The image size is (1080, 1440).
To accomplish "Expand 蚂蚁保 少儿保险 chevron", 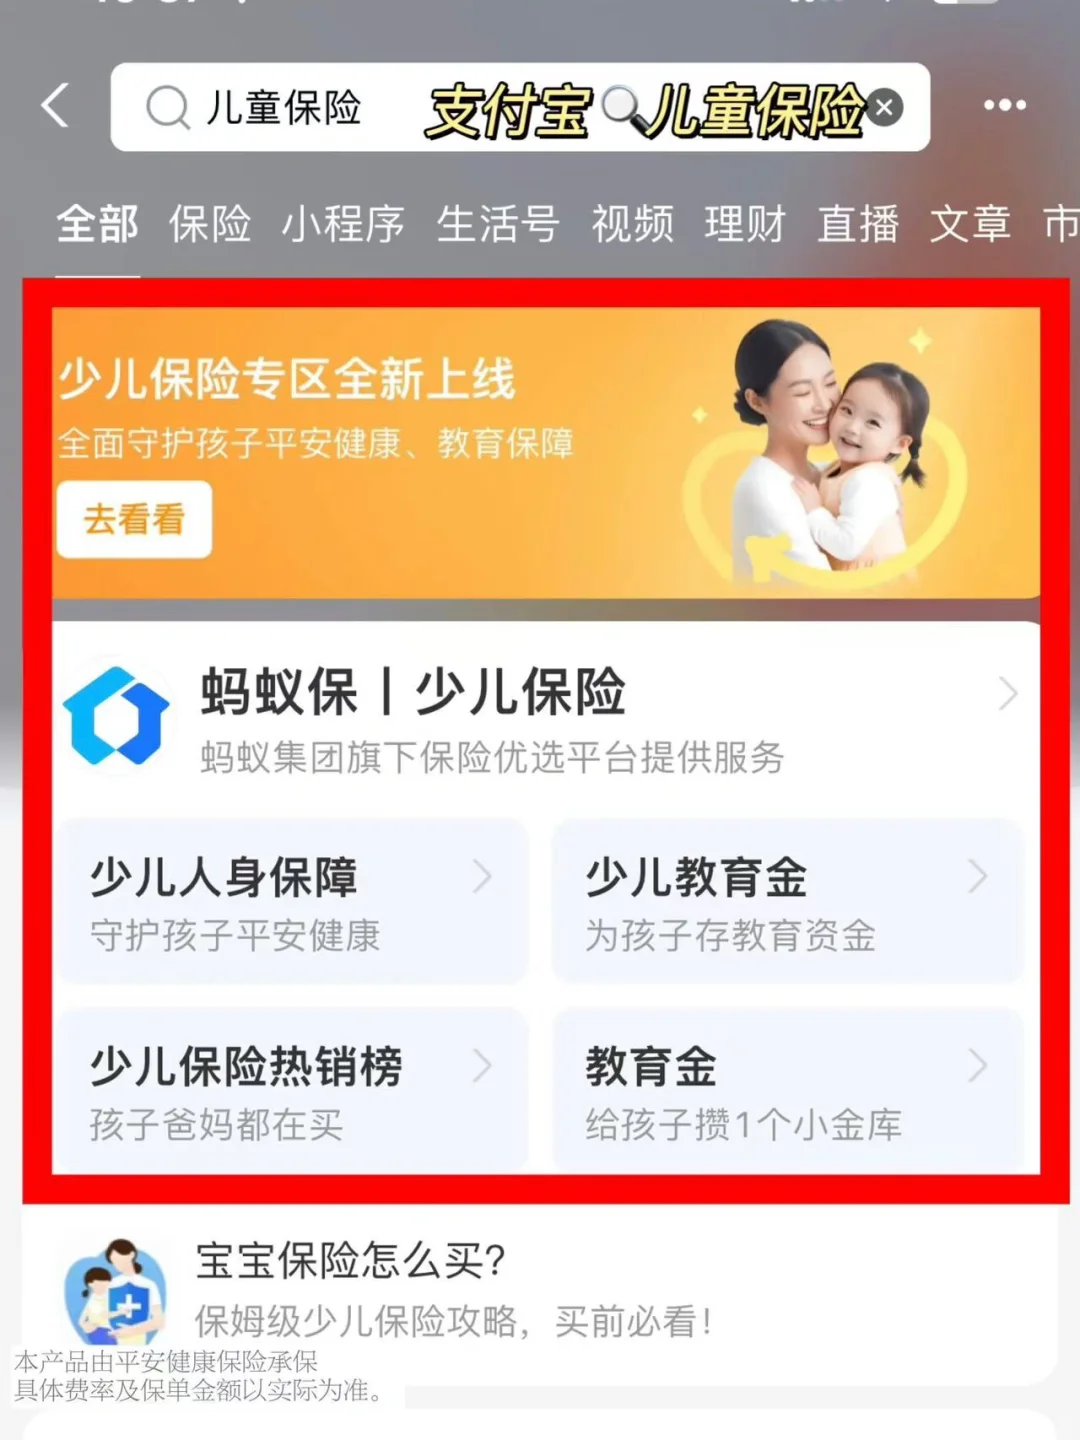I will (1008, 693).
